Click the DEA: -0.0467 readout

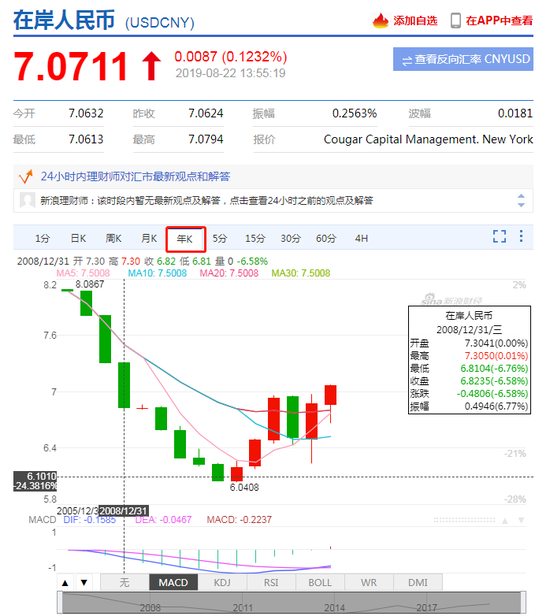point(163,520)
